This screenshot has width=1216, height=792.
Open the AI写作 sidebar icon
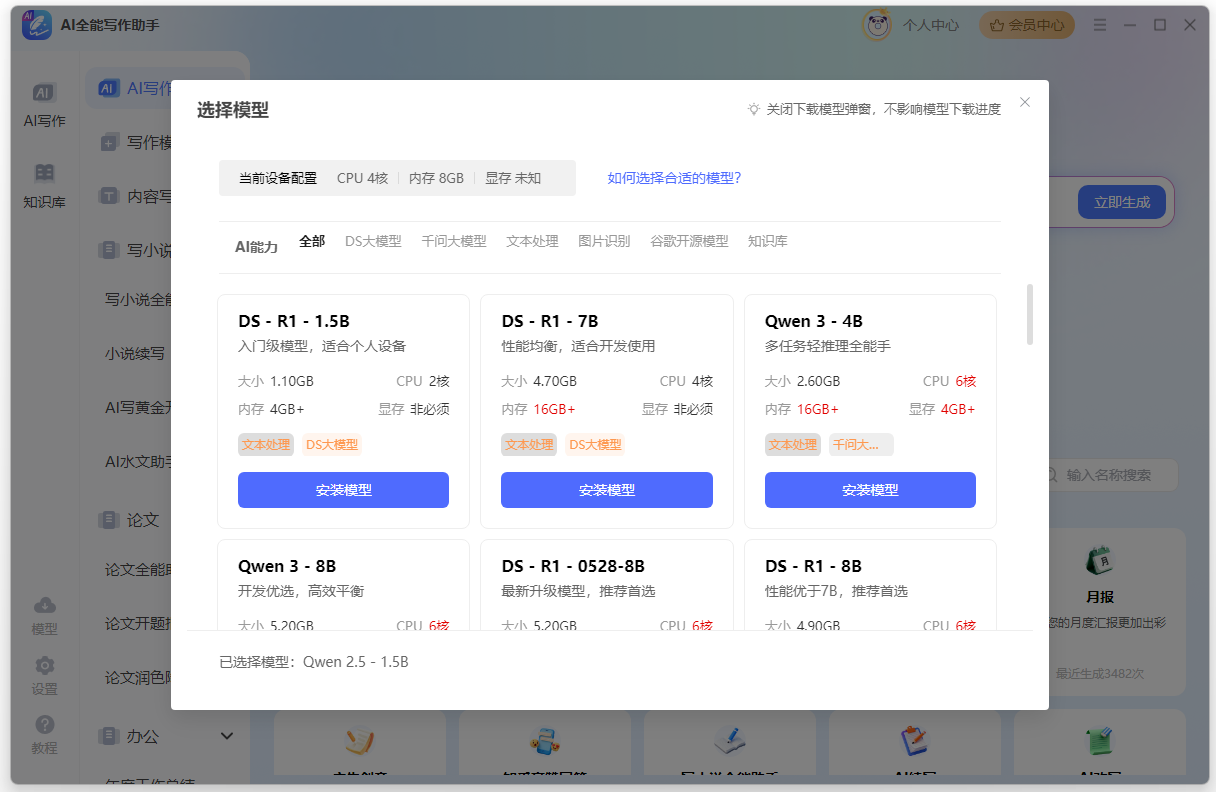(x=44, y=93)
